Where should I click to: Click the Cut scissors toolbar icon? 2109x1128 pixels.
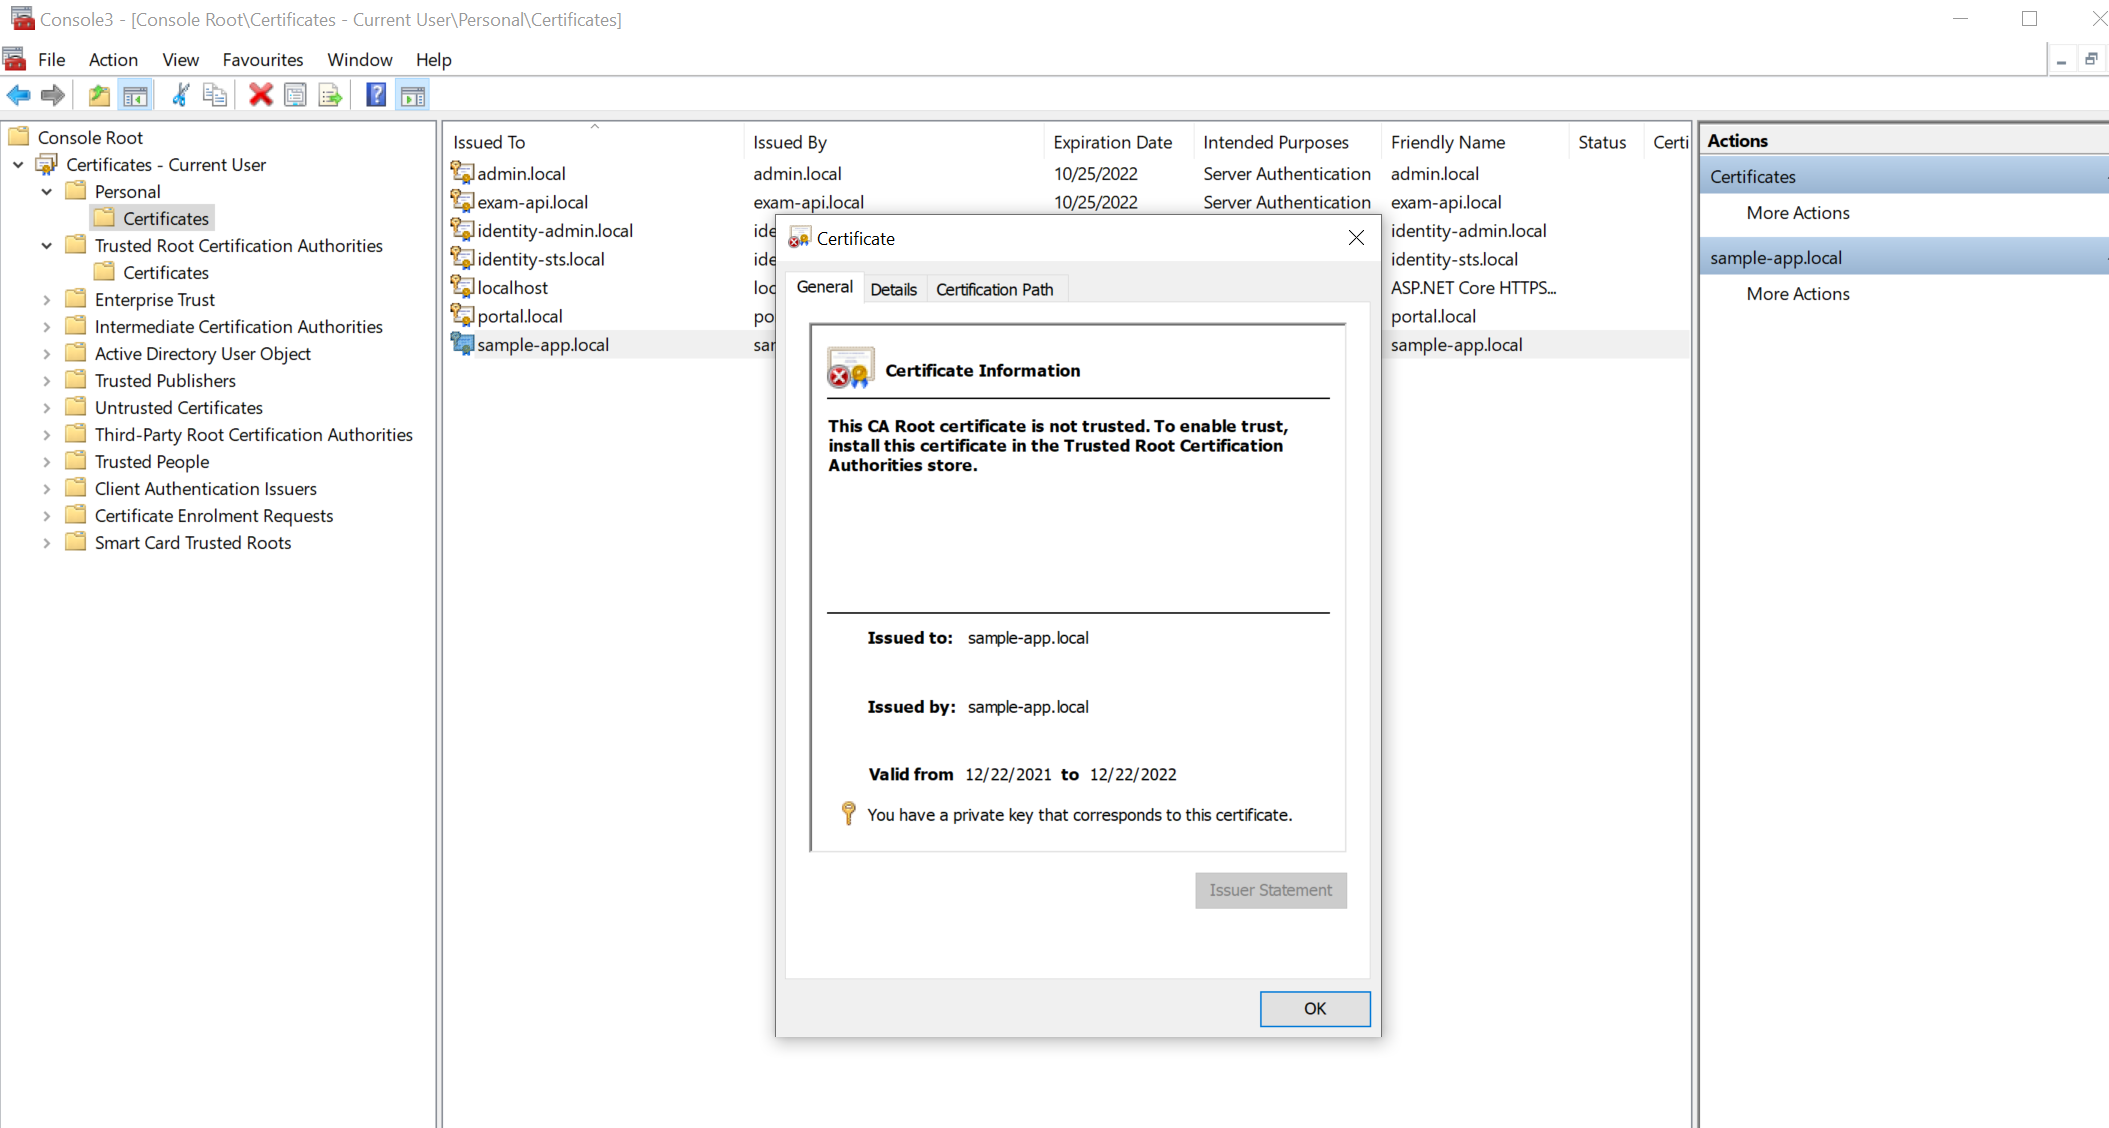(181, 96)
